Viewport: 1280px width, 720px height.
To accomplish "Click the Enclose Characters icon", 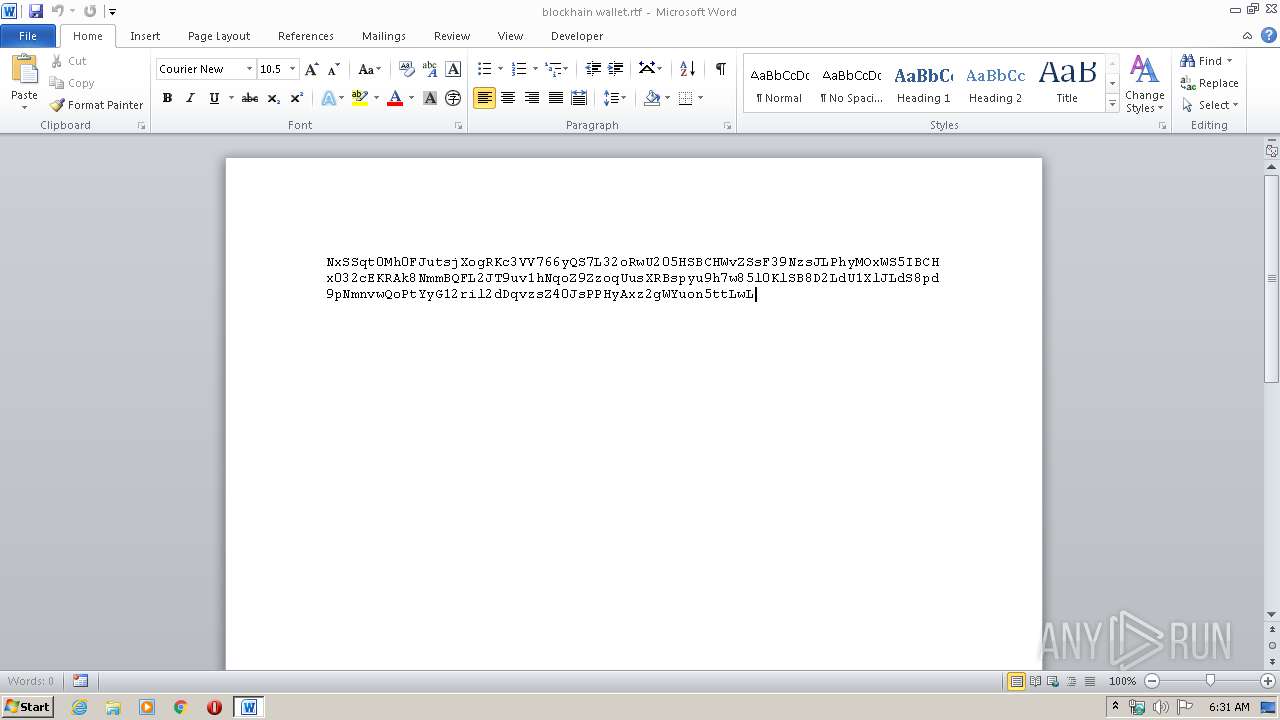I will coord(453,98).
